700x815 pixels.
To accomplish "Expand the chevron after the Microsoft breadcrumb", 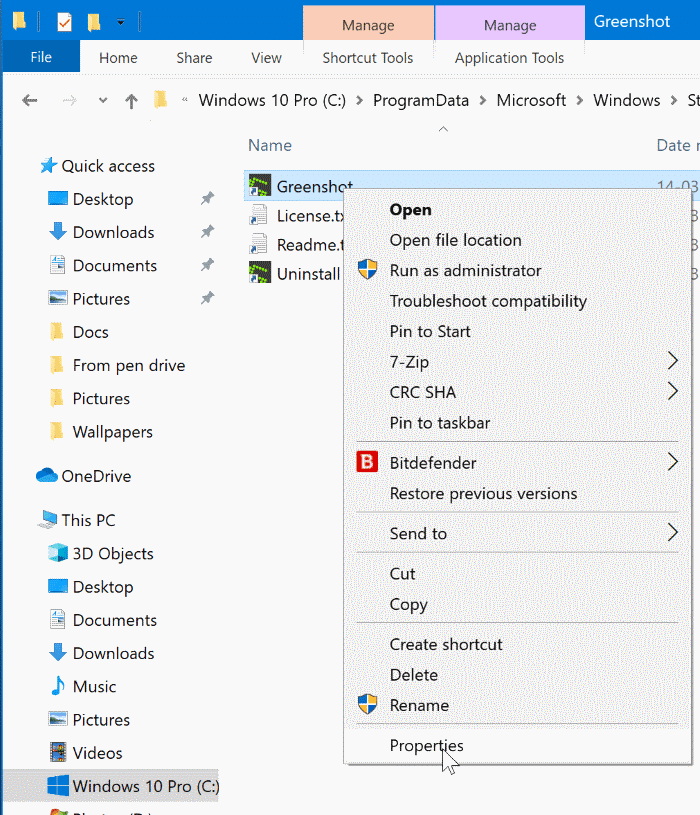I will 580,100.
